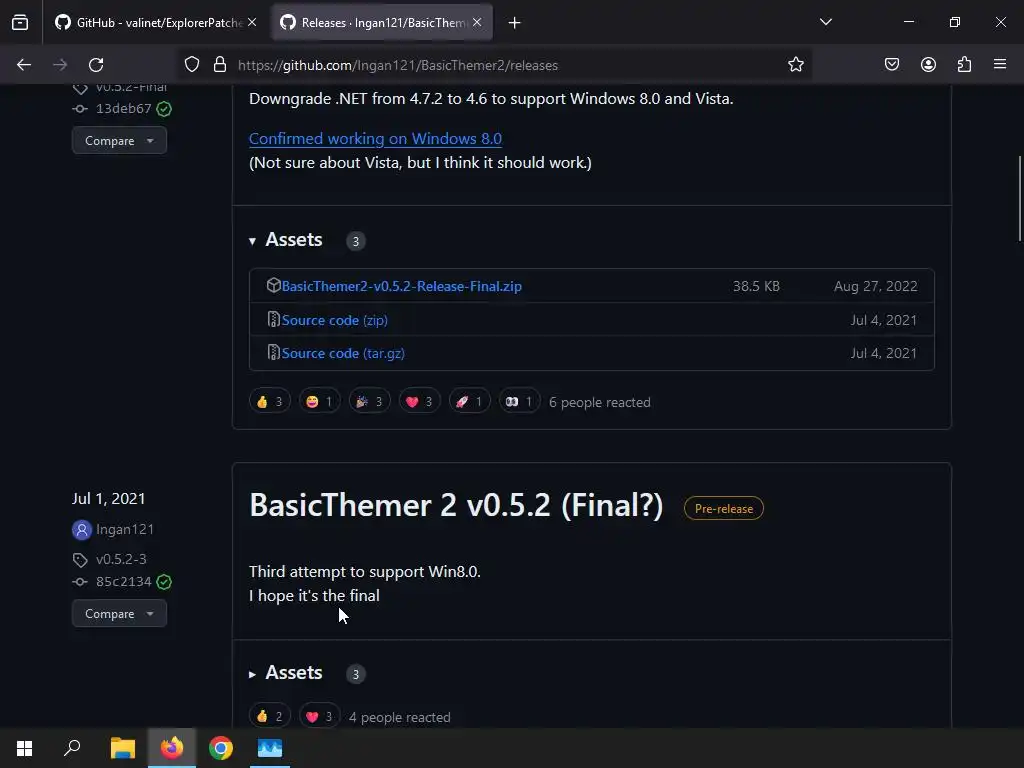Select 'Jul 1, 2021' release date text
The height and width of the screenshot is (768, 1024).
coord(108,499)
